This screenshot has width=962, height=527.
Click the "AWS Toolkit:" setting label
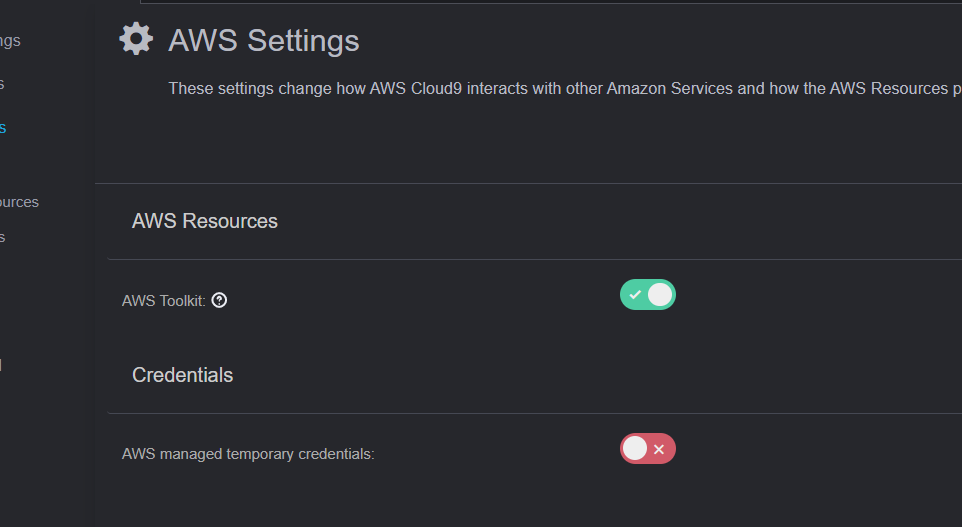tap(164, 301)
